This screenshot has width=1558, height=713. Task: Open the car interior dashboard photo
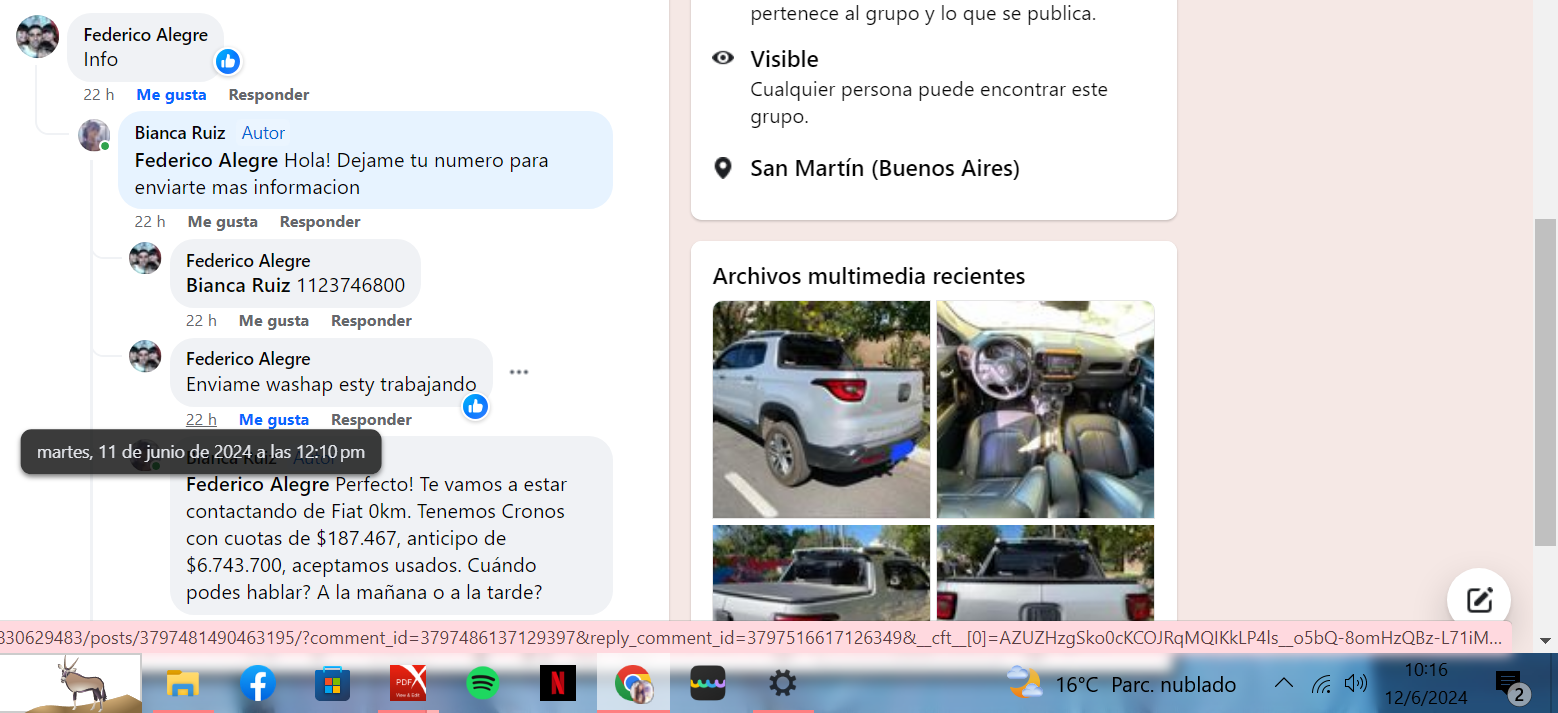click(1045, 409)
